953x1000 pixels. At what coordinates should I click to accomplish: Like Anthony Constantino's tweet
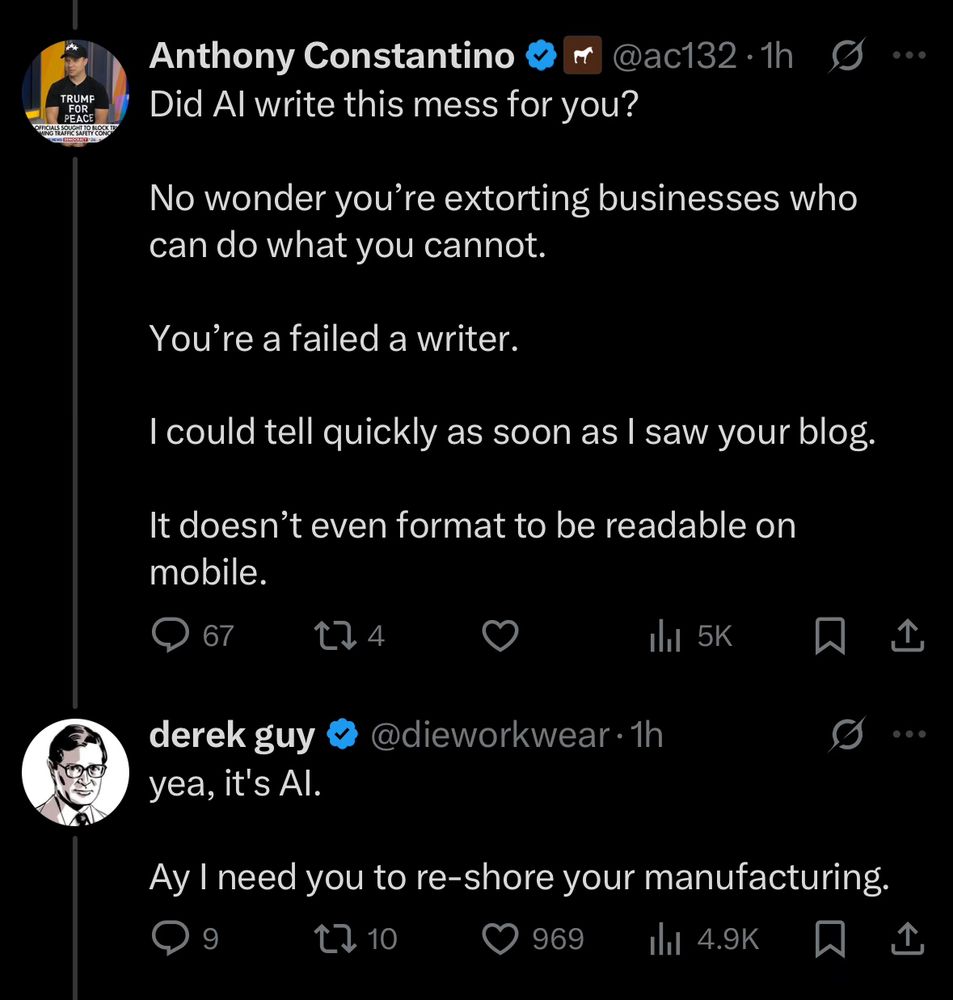(499, 636)
